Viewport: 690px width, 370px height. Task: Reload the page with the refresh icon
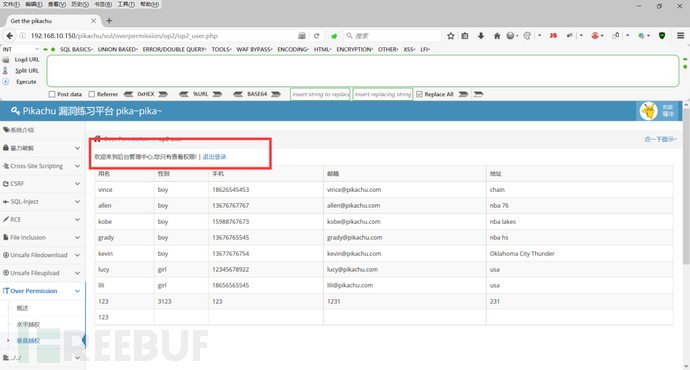tap(316, 36)
